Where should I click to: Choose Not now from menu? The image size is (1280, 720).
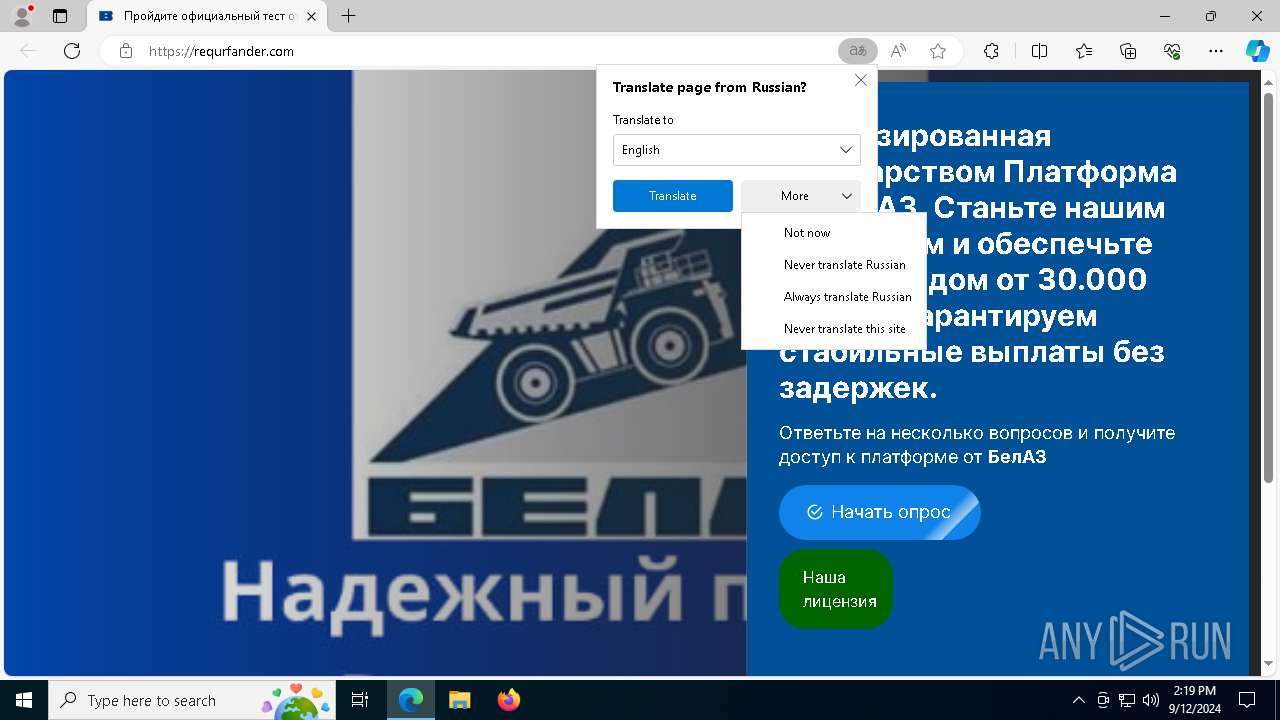pos(834,233)
